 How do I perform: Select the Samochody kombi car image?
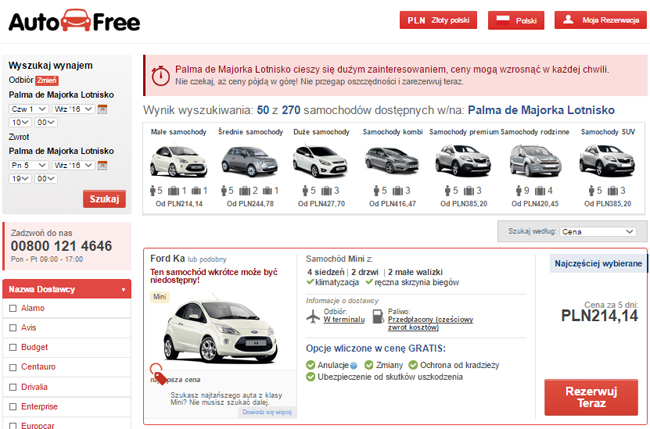(392, 160)
